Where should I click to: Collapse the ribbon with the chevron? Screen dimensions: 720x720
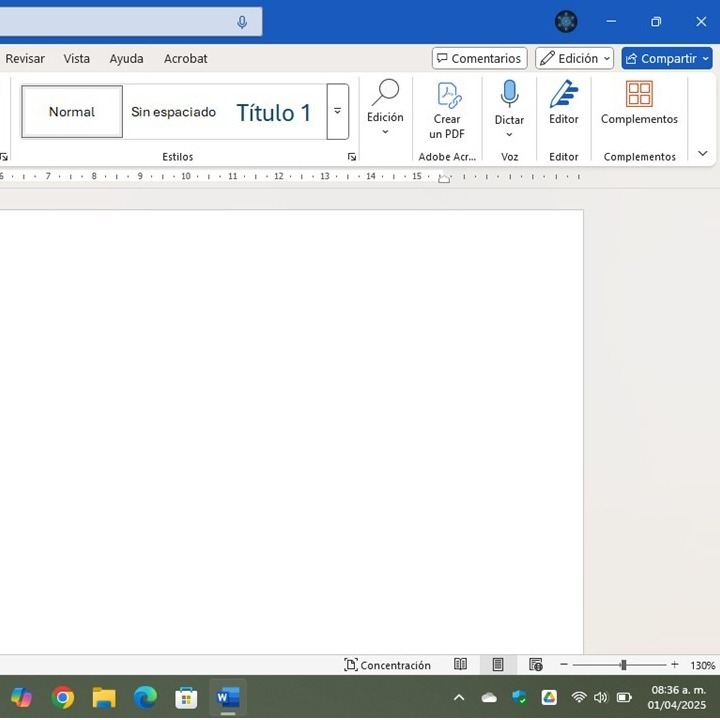click(x=702, y=153)
